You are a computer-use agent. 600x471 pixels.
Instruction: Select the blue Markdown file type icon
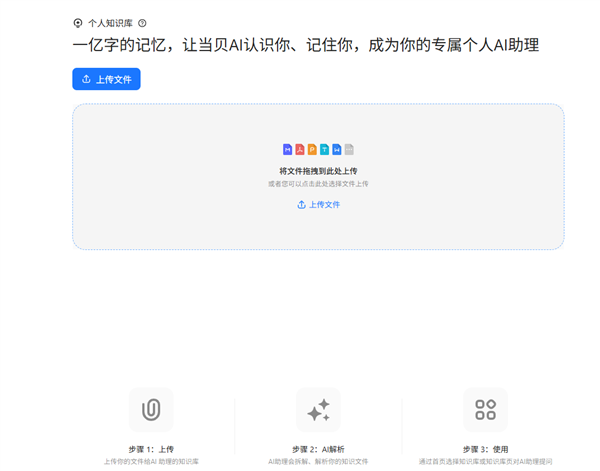tap(288, 150)
